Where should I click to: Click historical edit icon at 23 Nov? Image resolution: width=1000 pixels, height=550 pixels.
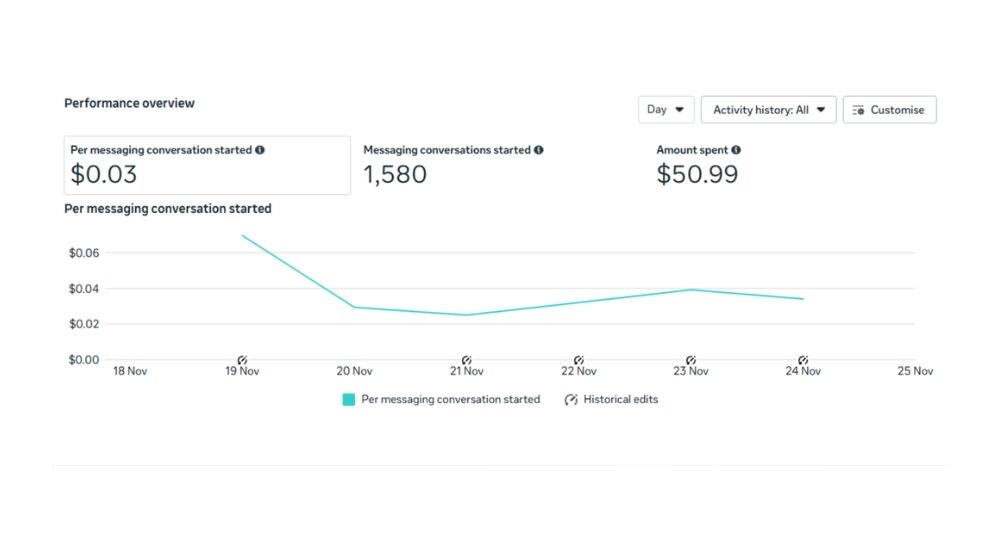click(x=690, y=359)
